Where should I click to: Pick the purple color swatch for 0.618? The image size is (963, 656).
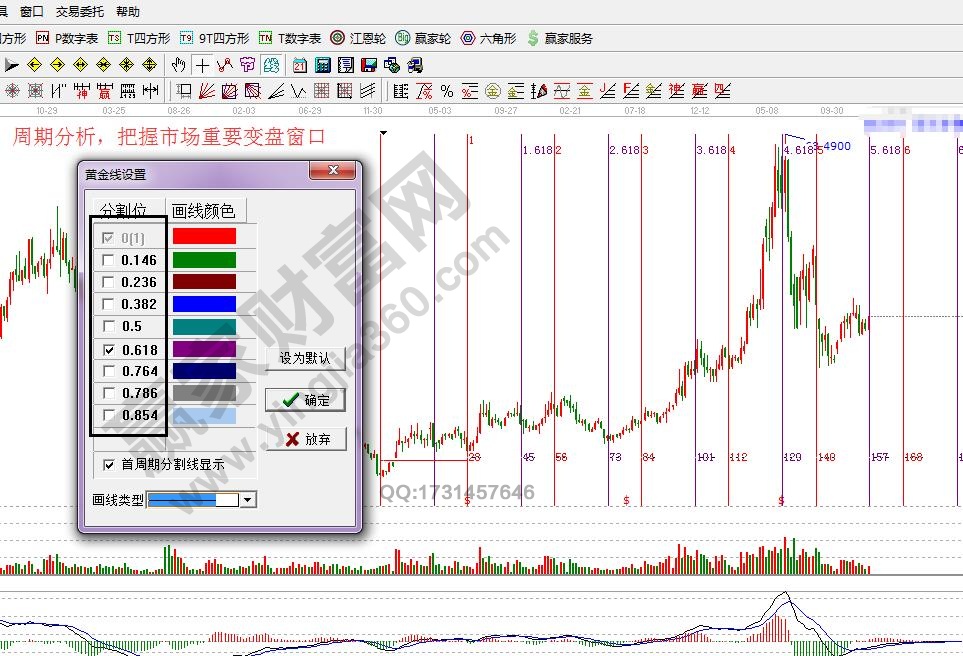coord(204,349)
